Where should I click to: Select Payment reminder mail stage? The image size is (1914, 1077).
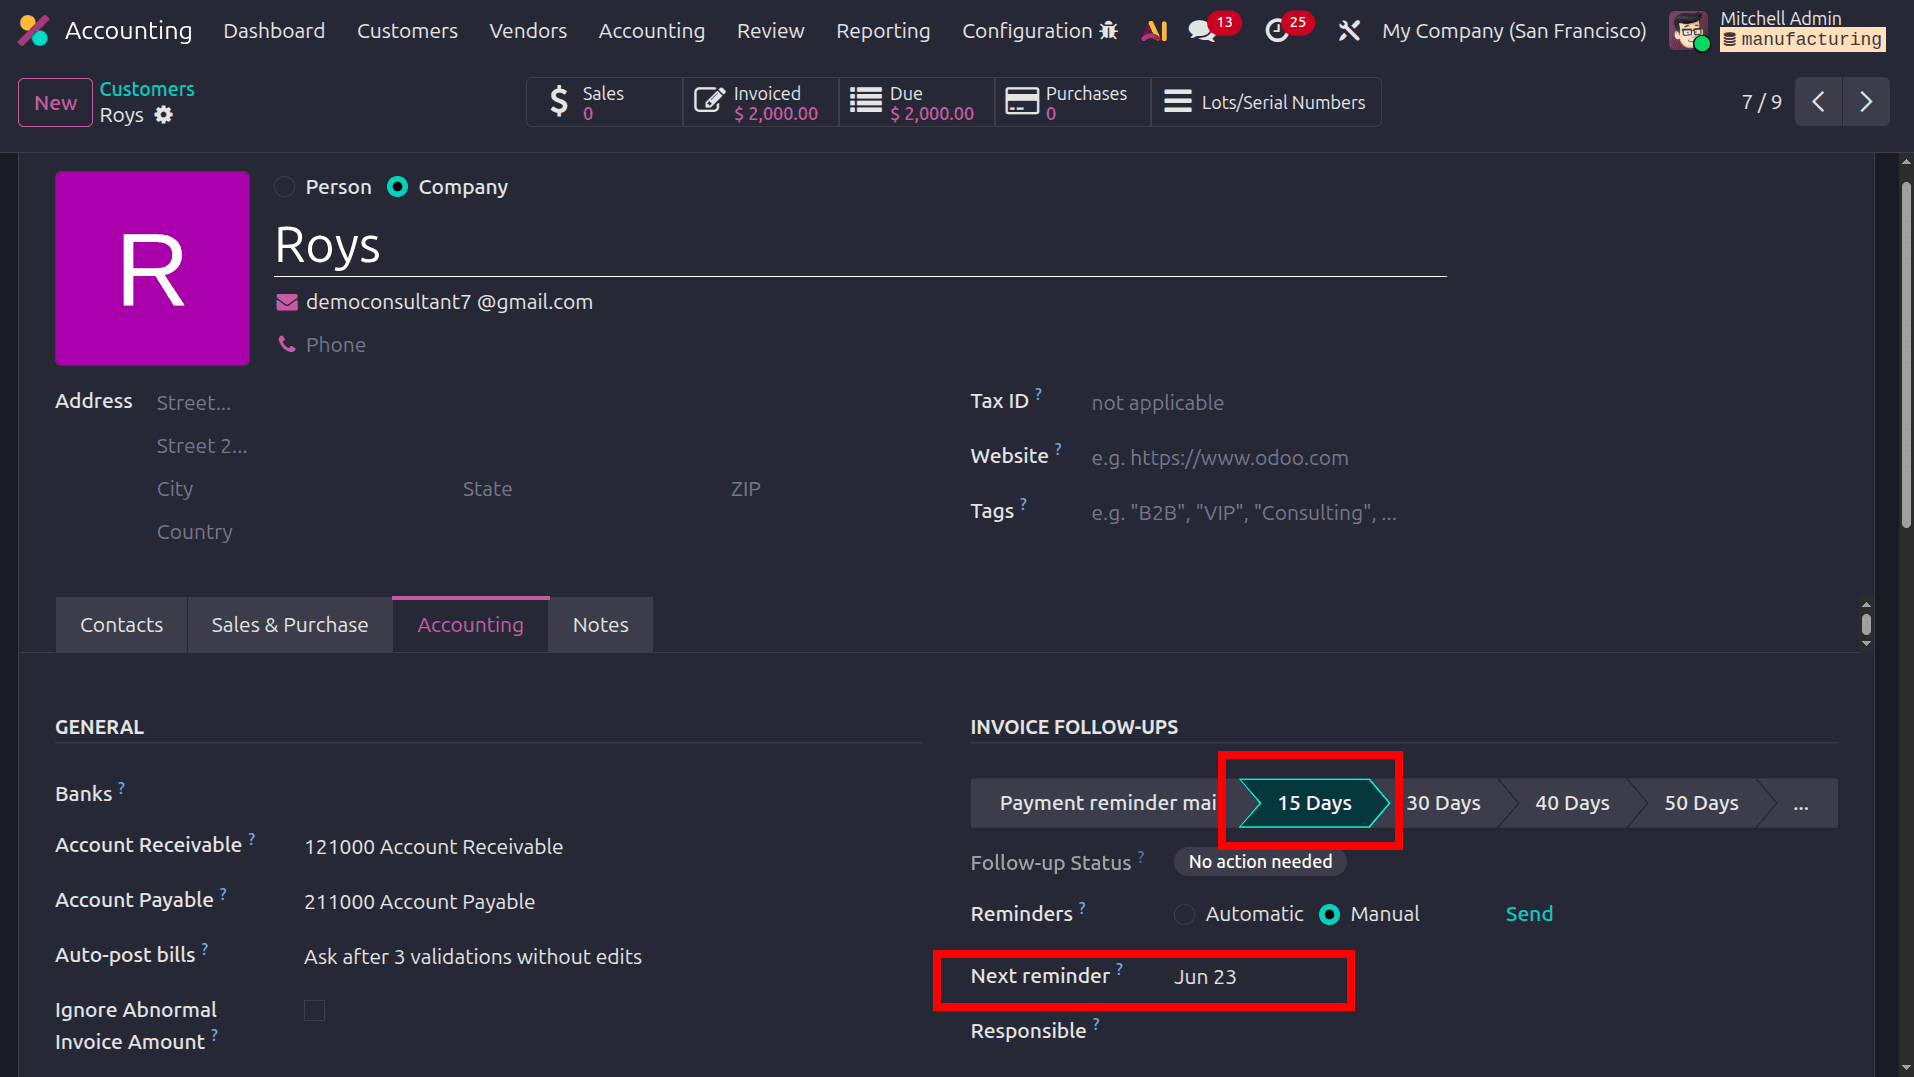1107,803
